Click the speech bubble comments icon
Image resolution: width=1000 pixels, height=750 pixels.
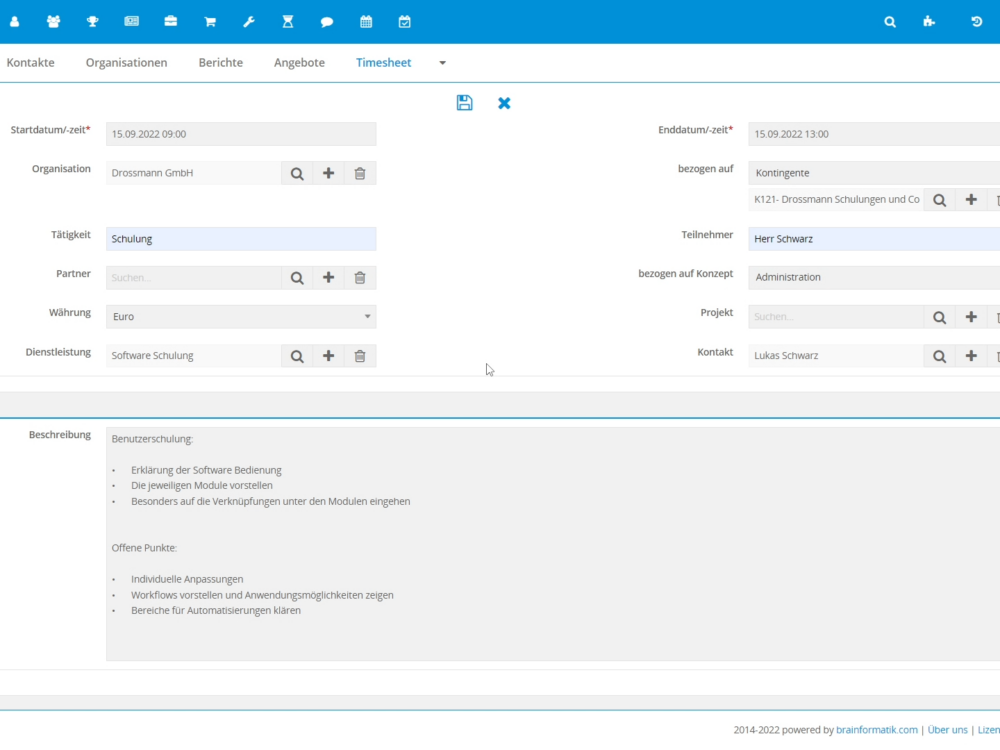click(x=327, y=21)
